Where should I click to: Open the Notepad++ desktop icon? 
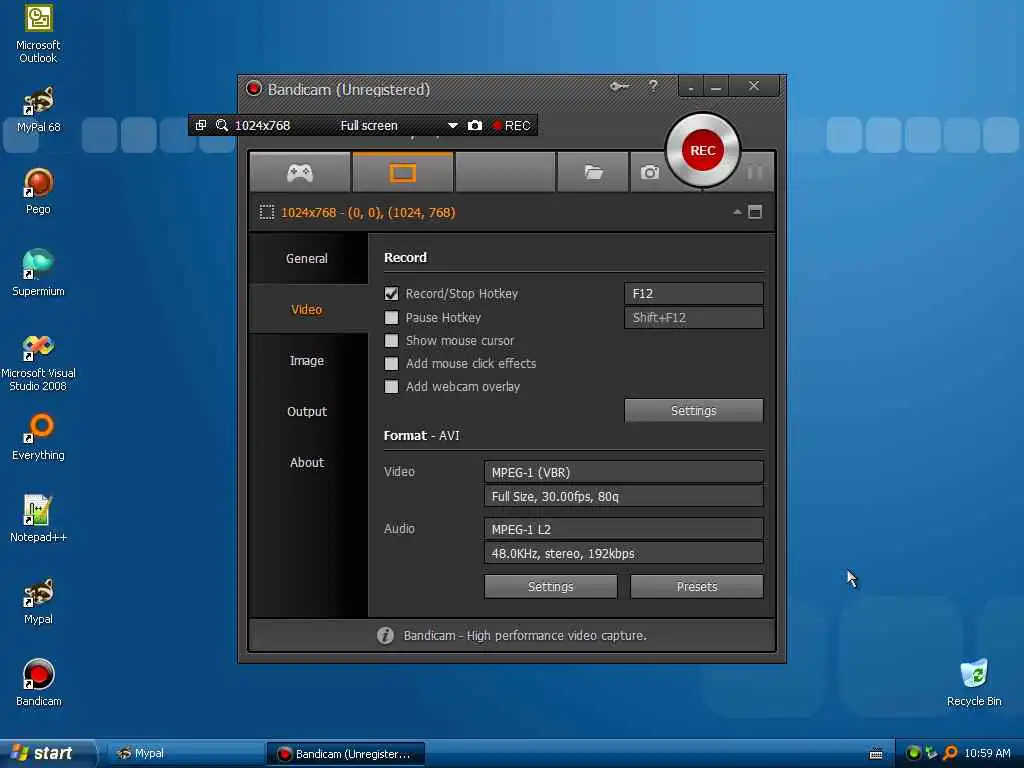pyautogui.click(x=38, y=519)
